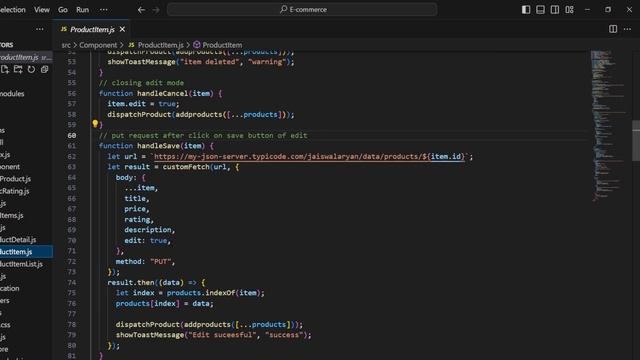Open the .css file in explorer

point(5,325)
